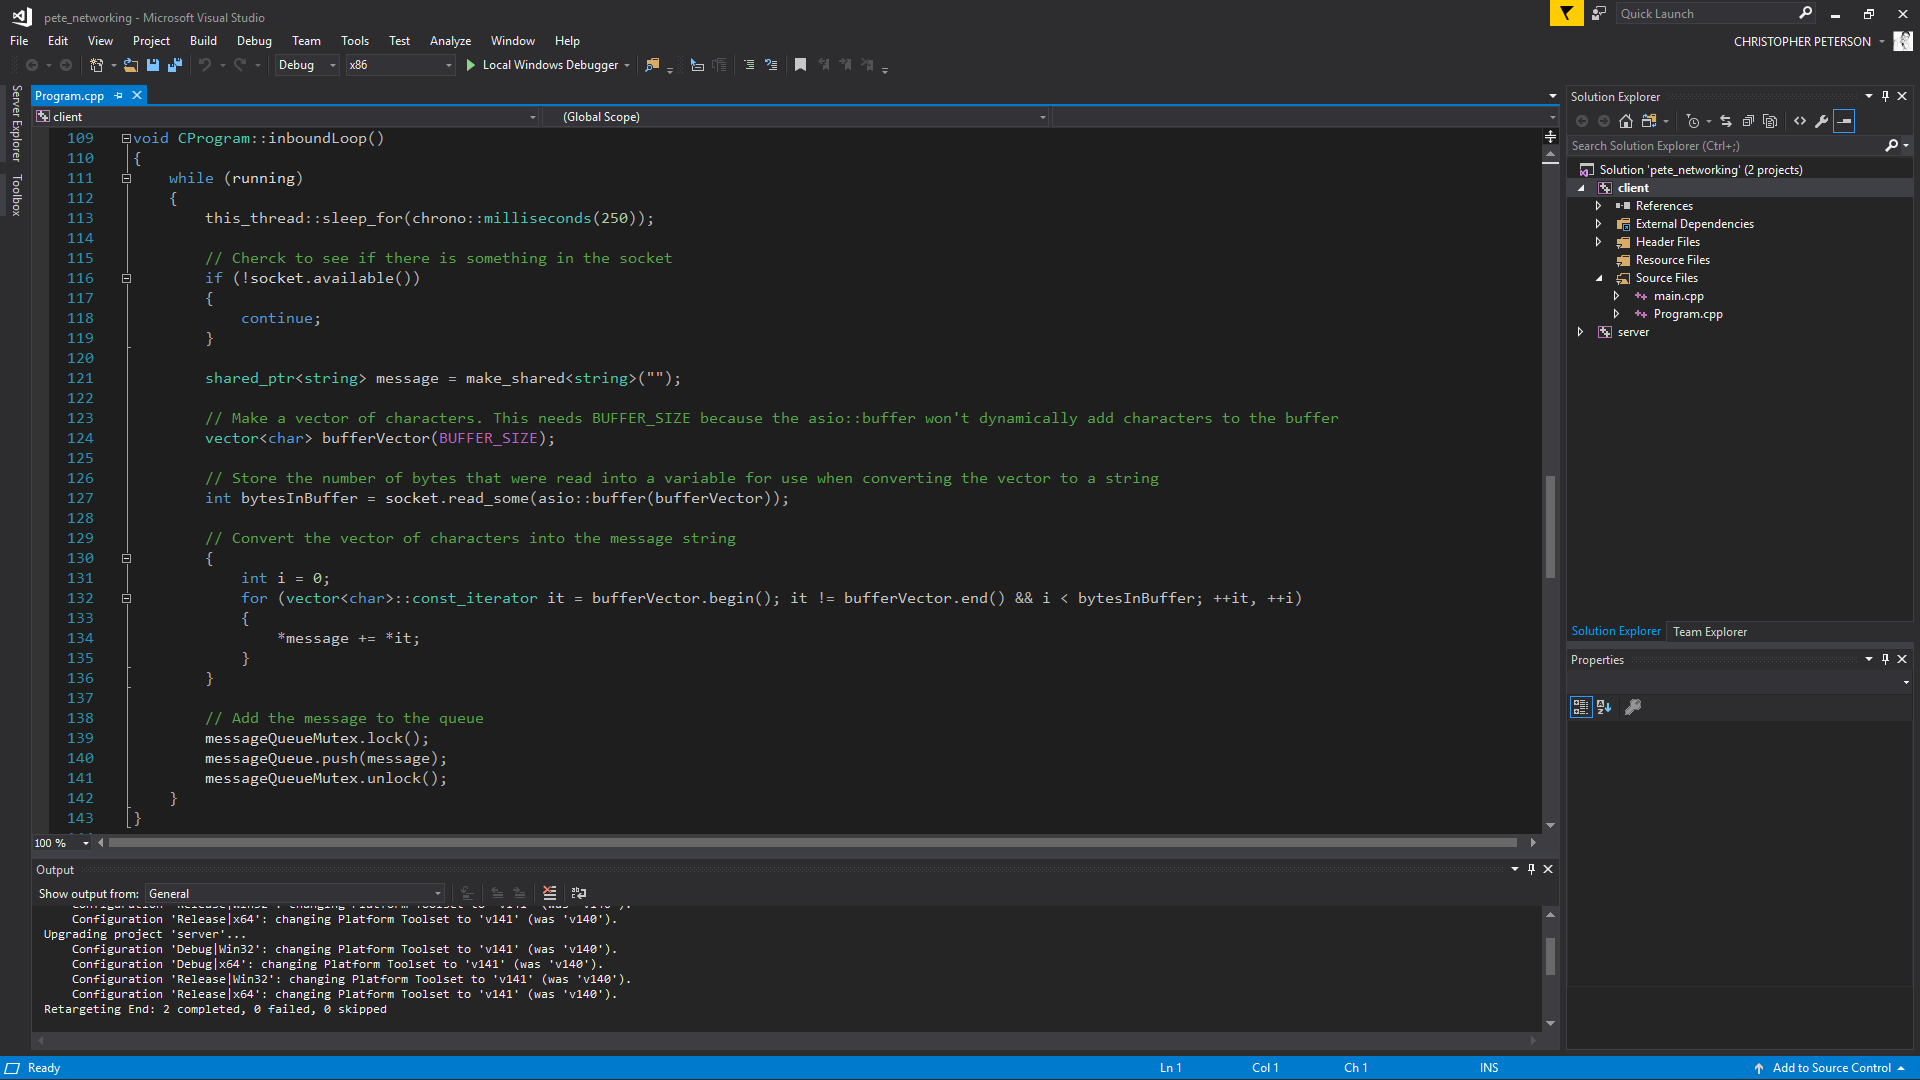Click Clear All in Output window
The height and width of the screenshot is (1080, 1920).
[549, 893]
